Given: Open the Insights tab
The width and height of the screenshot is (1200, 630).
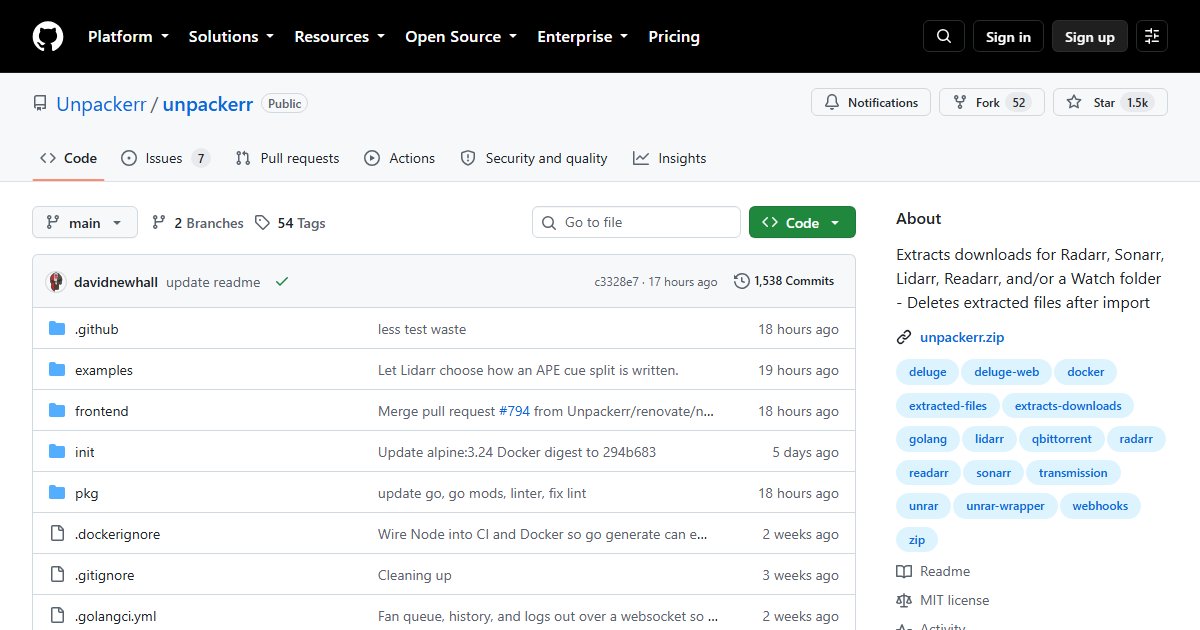Looking at the screenshot, I should coord(669,158).
